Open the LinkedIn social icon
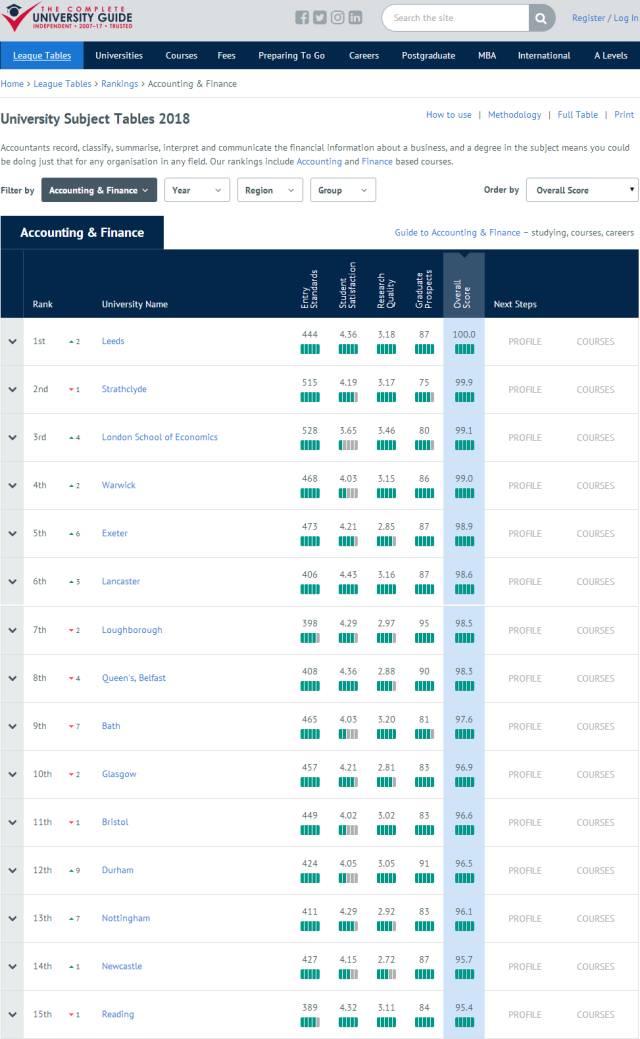 [355, 18]
